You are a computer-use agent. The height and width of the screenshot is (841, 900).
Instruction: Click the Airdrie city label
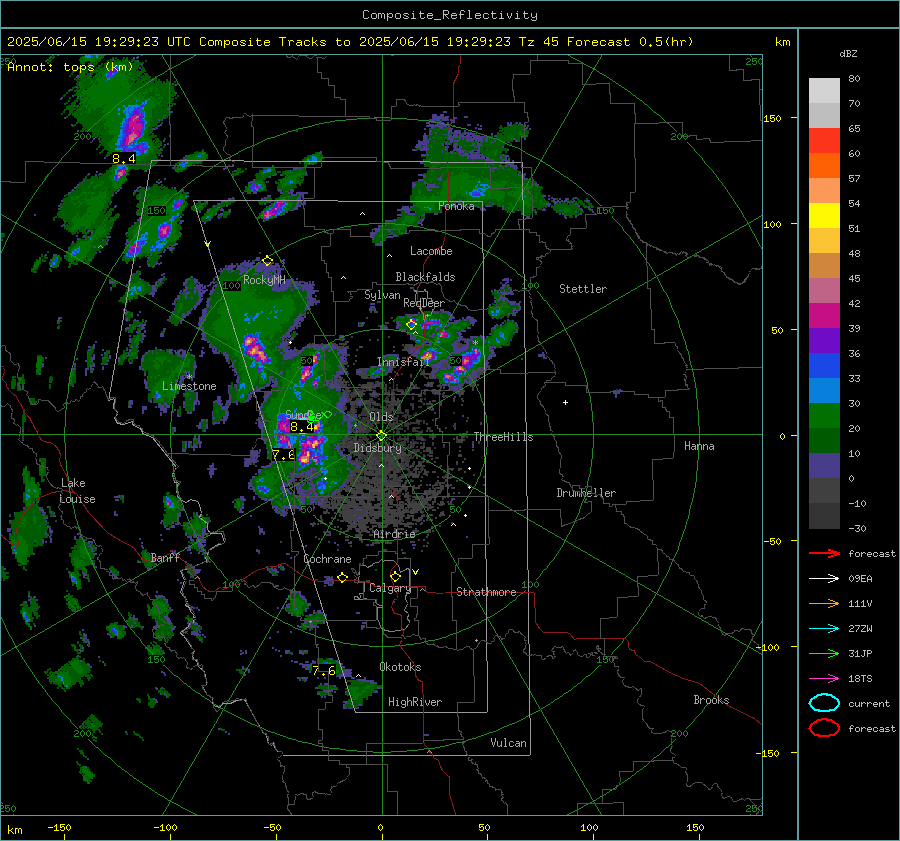(394, 534)
